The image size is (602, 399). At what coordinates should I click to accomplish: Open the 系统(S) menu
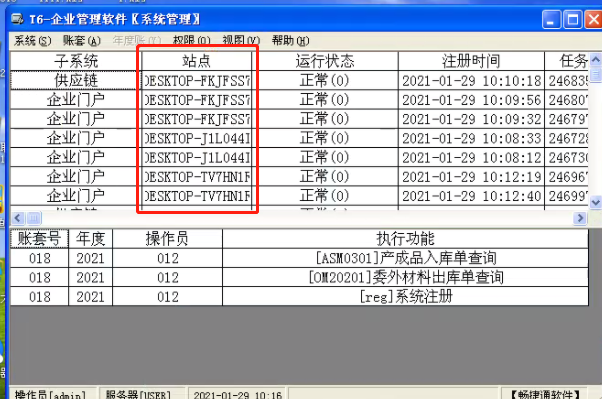32,41
